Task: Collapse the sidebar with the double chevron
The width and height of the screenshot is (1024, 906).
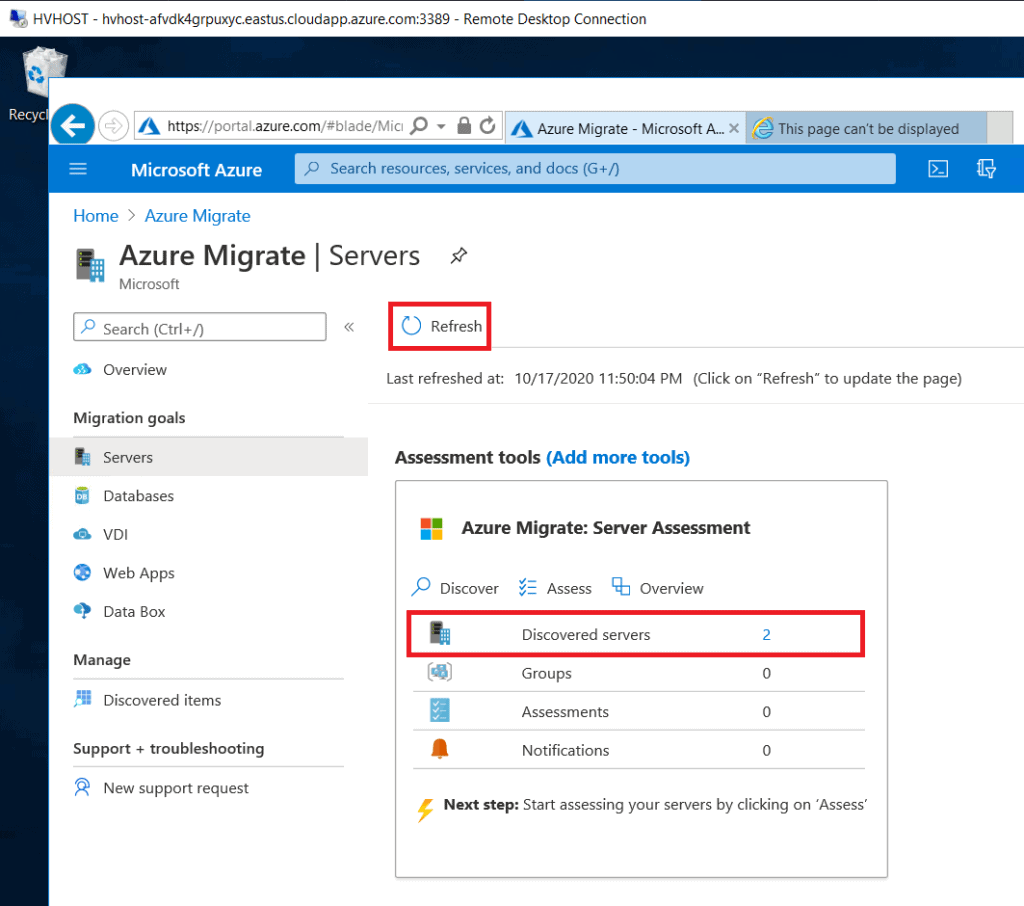Action: coord(349,326)
